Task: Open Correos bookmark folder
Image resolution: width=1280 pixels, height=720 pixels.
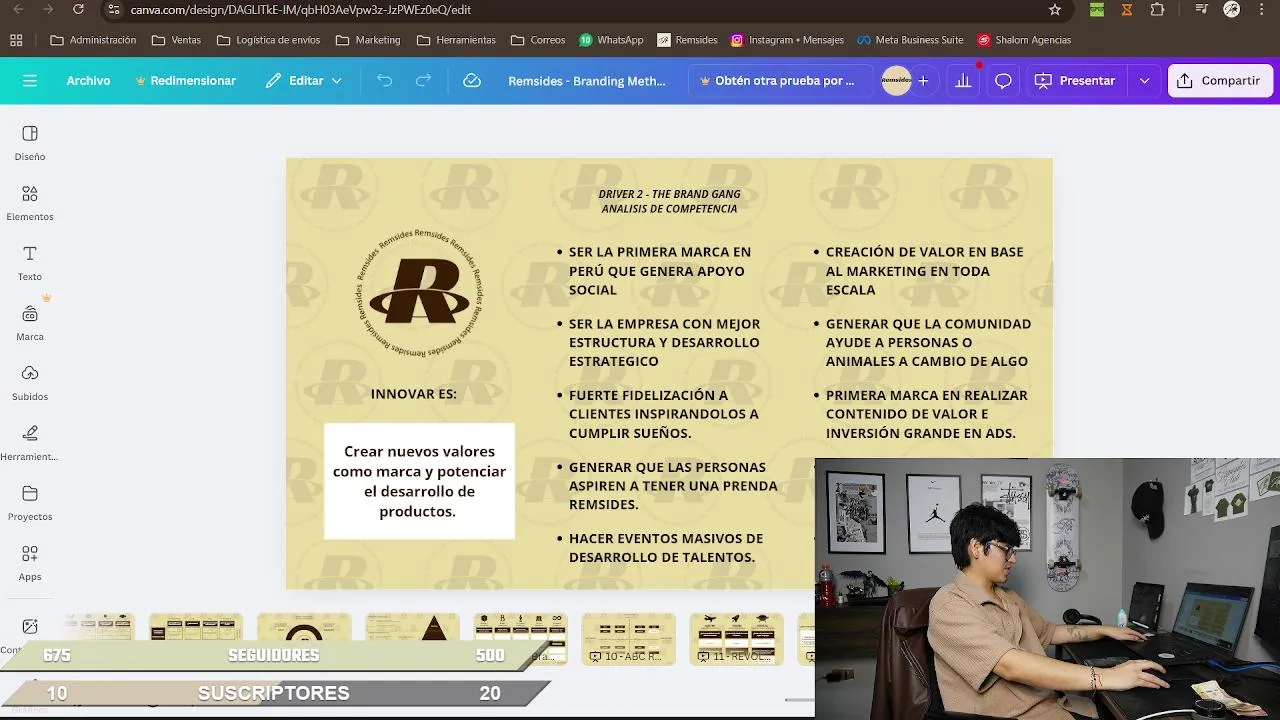Action: point(538,40)
